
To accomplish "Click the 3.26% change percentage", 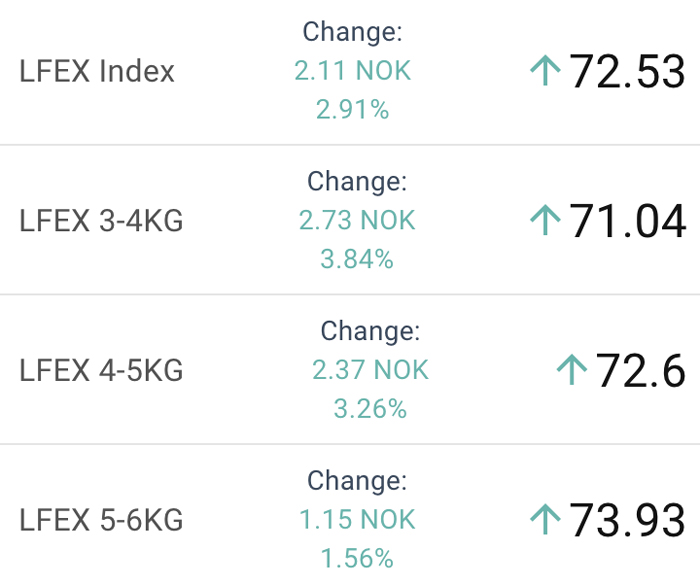I will 371,409.
